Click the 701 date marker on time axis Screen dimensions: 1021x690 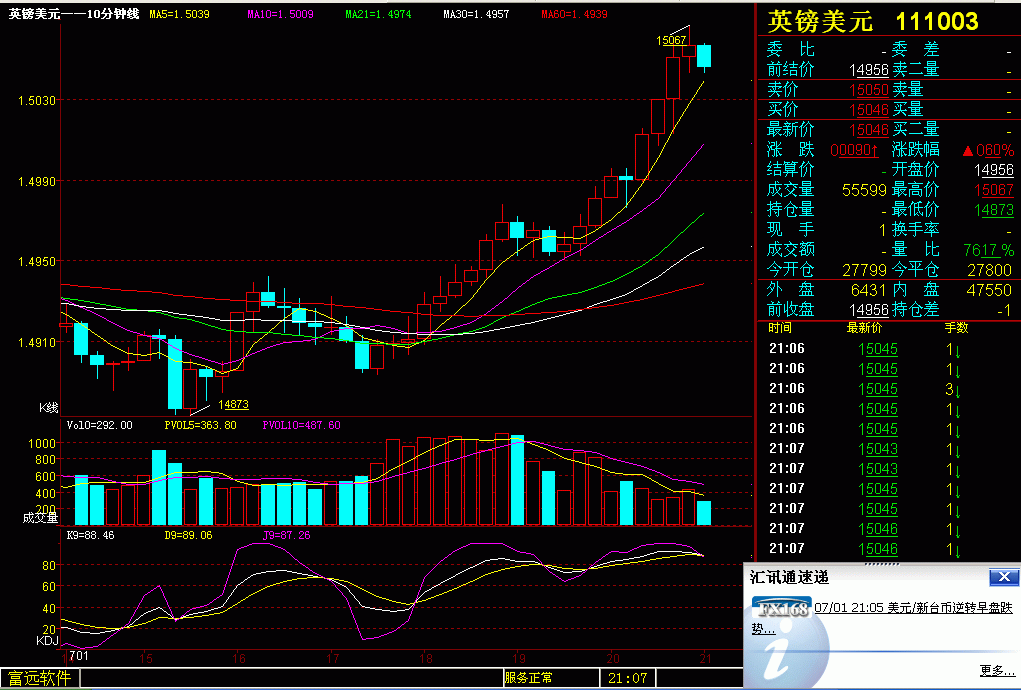click(78, 656)
